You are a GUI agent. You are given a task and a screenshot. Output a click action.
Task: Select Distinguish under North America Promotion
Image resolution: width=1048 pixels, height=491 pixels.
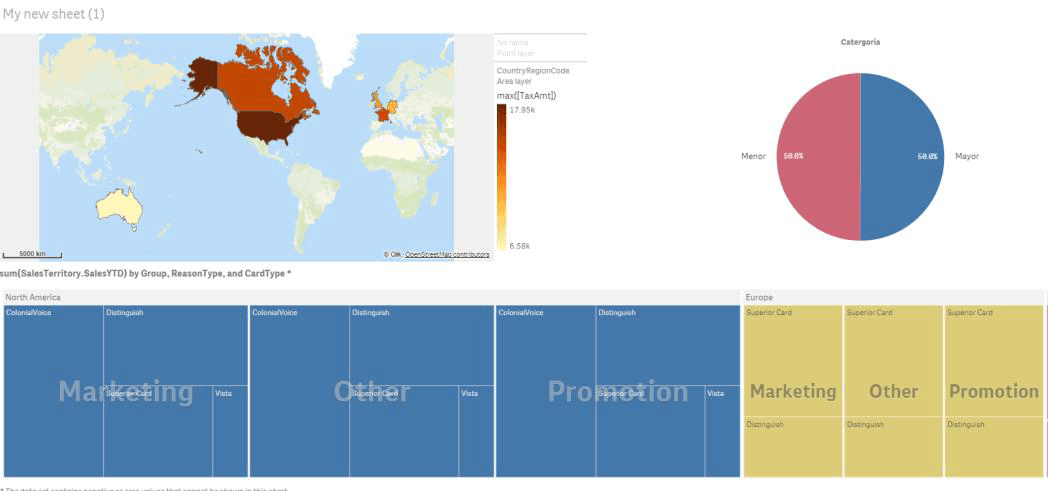click(x=668, y=345)
